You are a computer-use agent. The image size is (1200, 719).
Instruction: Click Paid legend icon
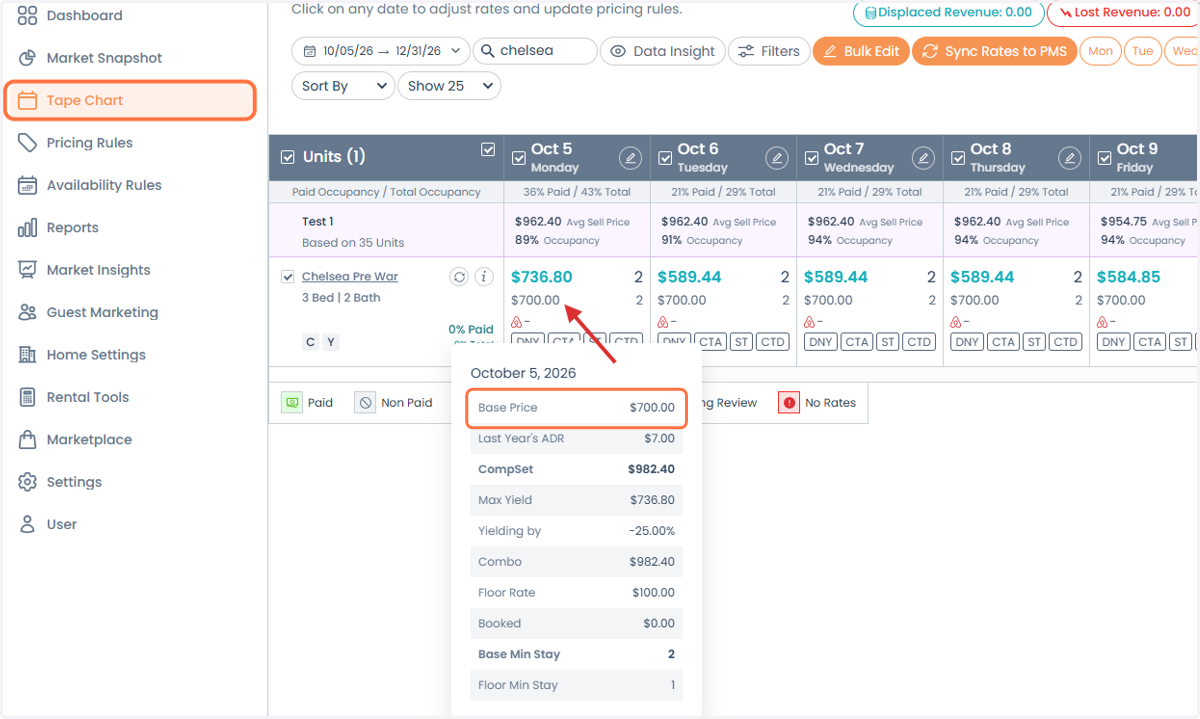pos(292,403)
